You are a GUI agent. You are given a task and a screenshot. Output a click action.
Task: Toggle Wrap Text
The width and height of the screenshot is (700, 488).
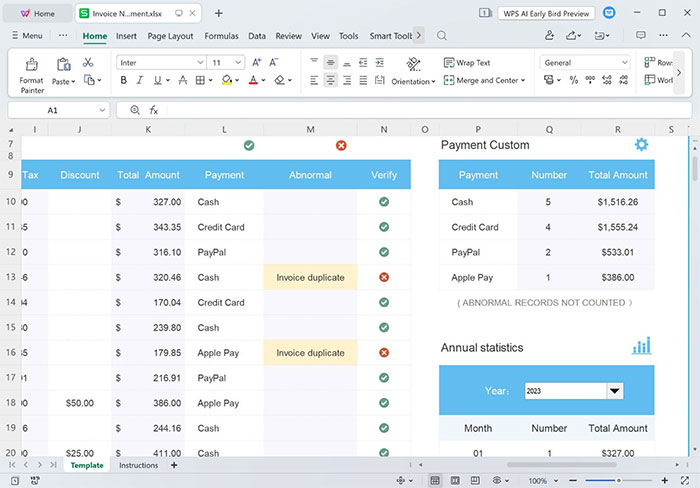(x=466, y=62)
